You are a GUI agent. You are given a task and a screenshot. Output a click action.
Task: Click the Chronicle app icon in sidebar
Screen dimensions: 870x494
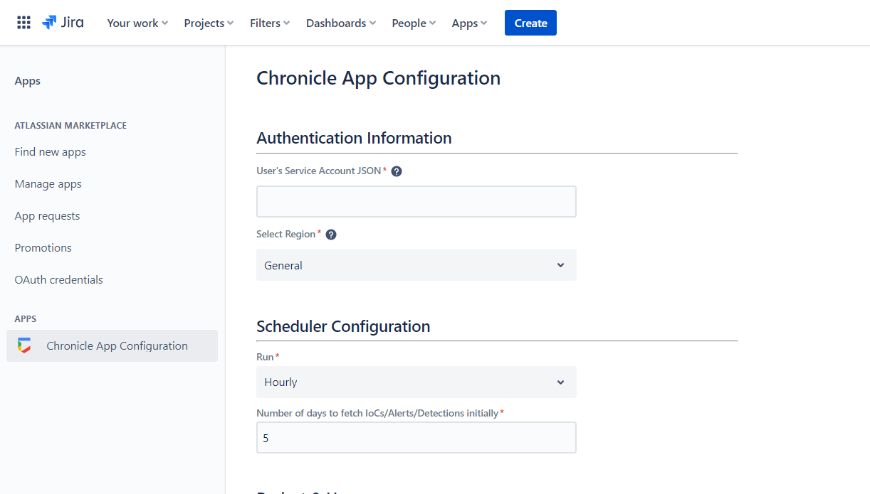(x=25, y=346)
